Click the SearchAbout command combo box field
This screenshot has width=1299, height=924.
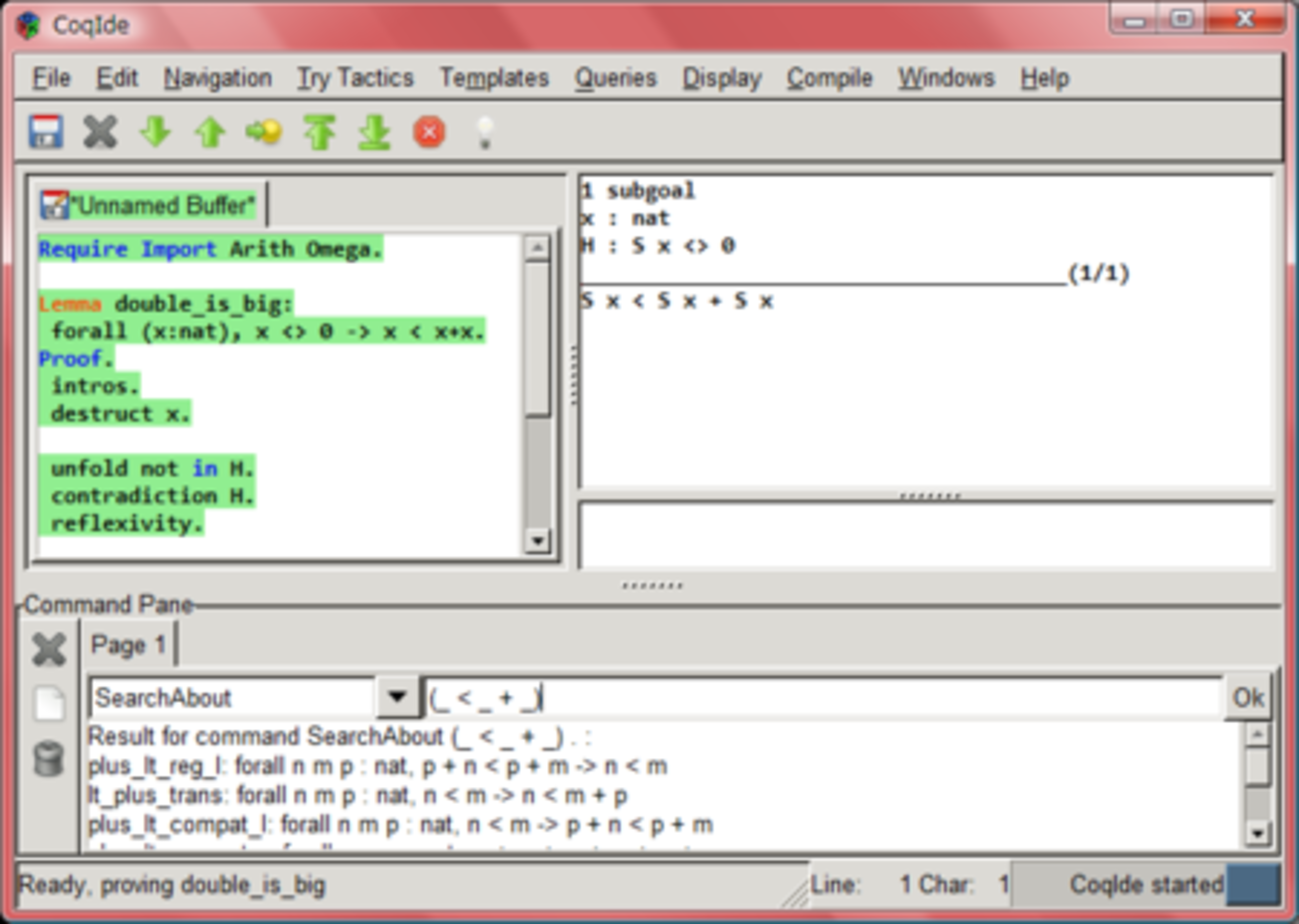pyautogui.click(x=232, y=697)
